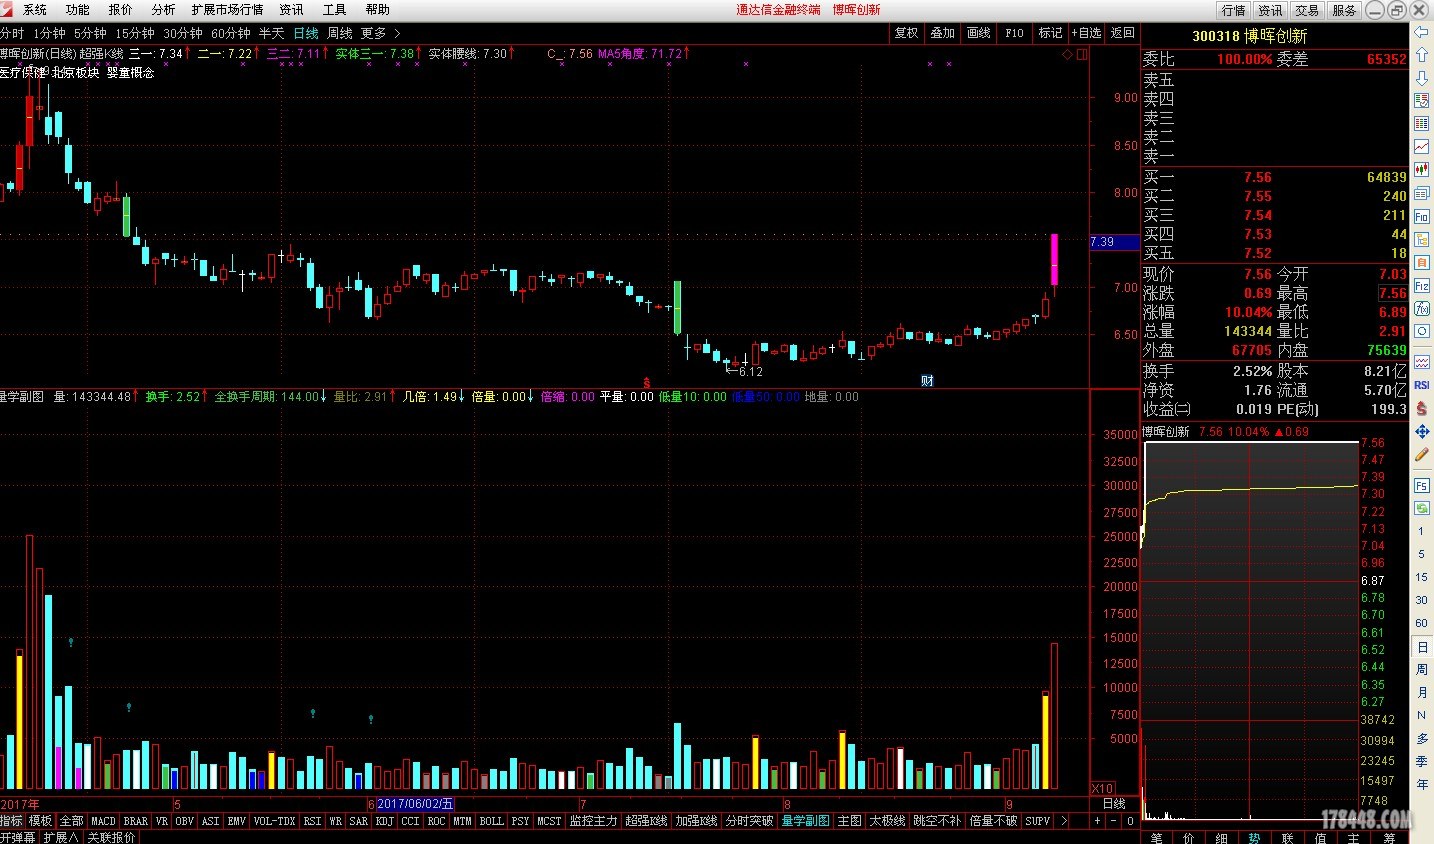Screen dimensions: 1434x844
Task: Select the MACD indicator tab
Action: (103, 821)
